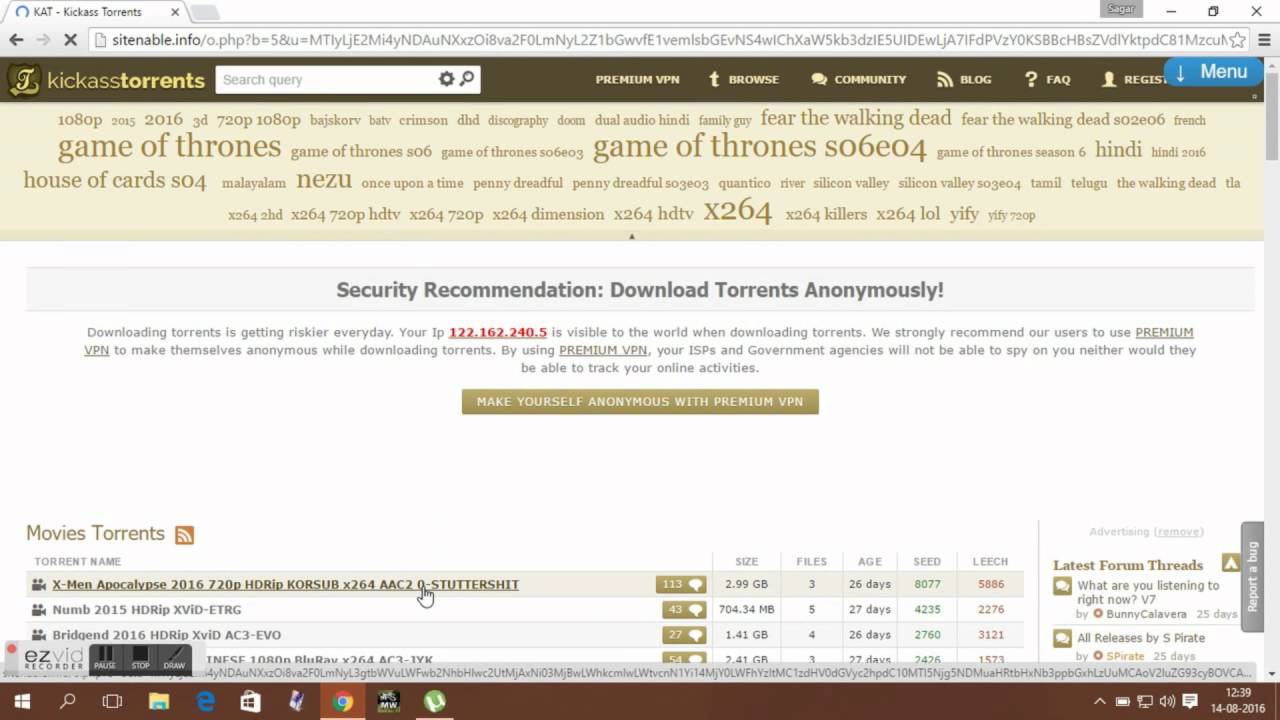
Task: Launch Microsoft Edge from taskbar
Action: [205, 701]
